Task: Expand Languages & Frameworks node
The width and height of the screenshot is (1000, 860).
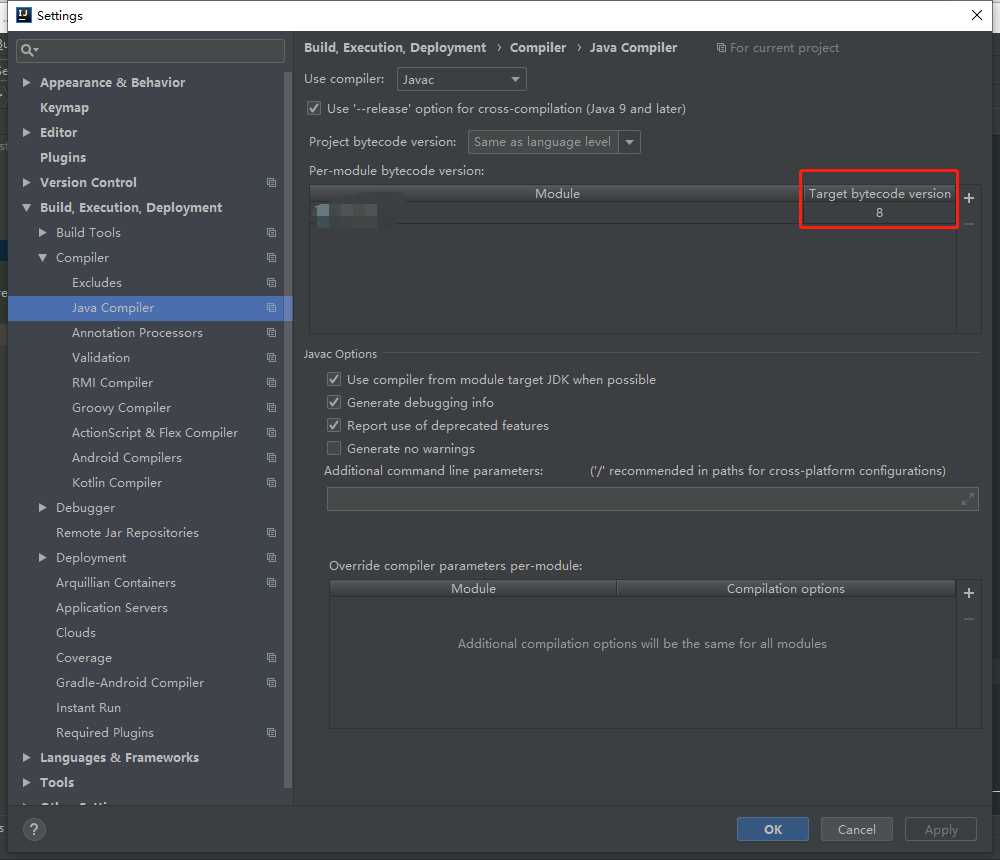Action: [26, 757]
